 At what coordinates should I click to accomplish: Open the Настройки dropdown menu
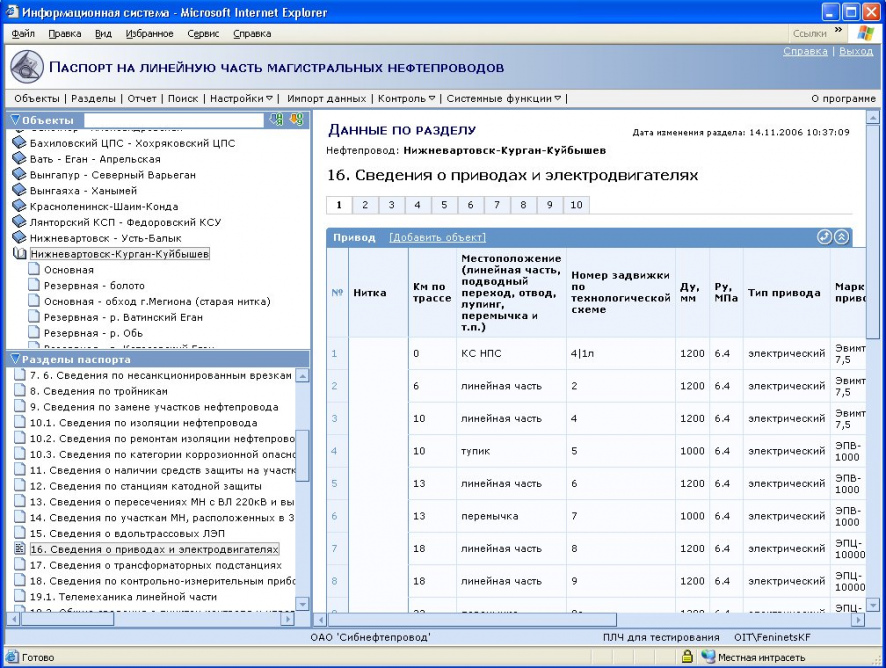click(x=241, y=98)
